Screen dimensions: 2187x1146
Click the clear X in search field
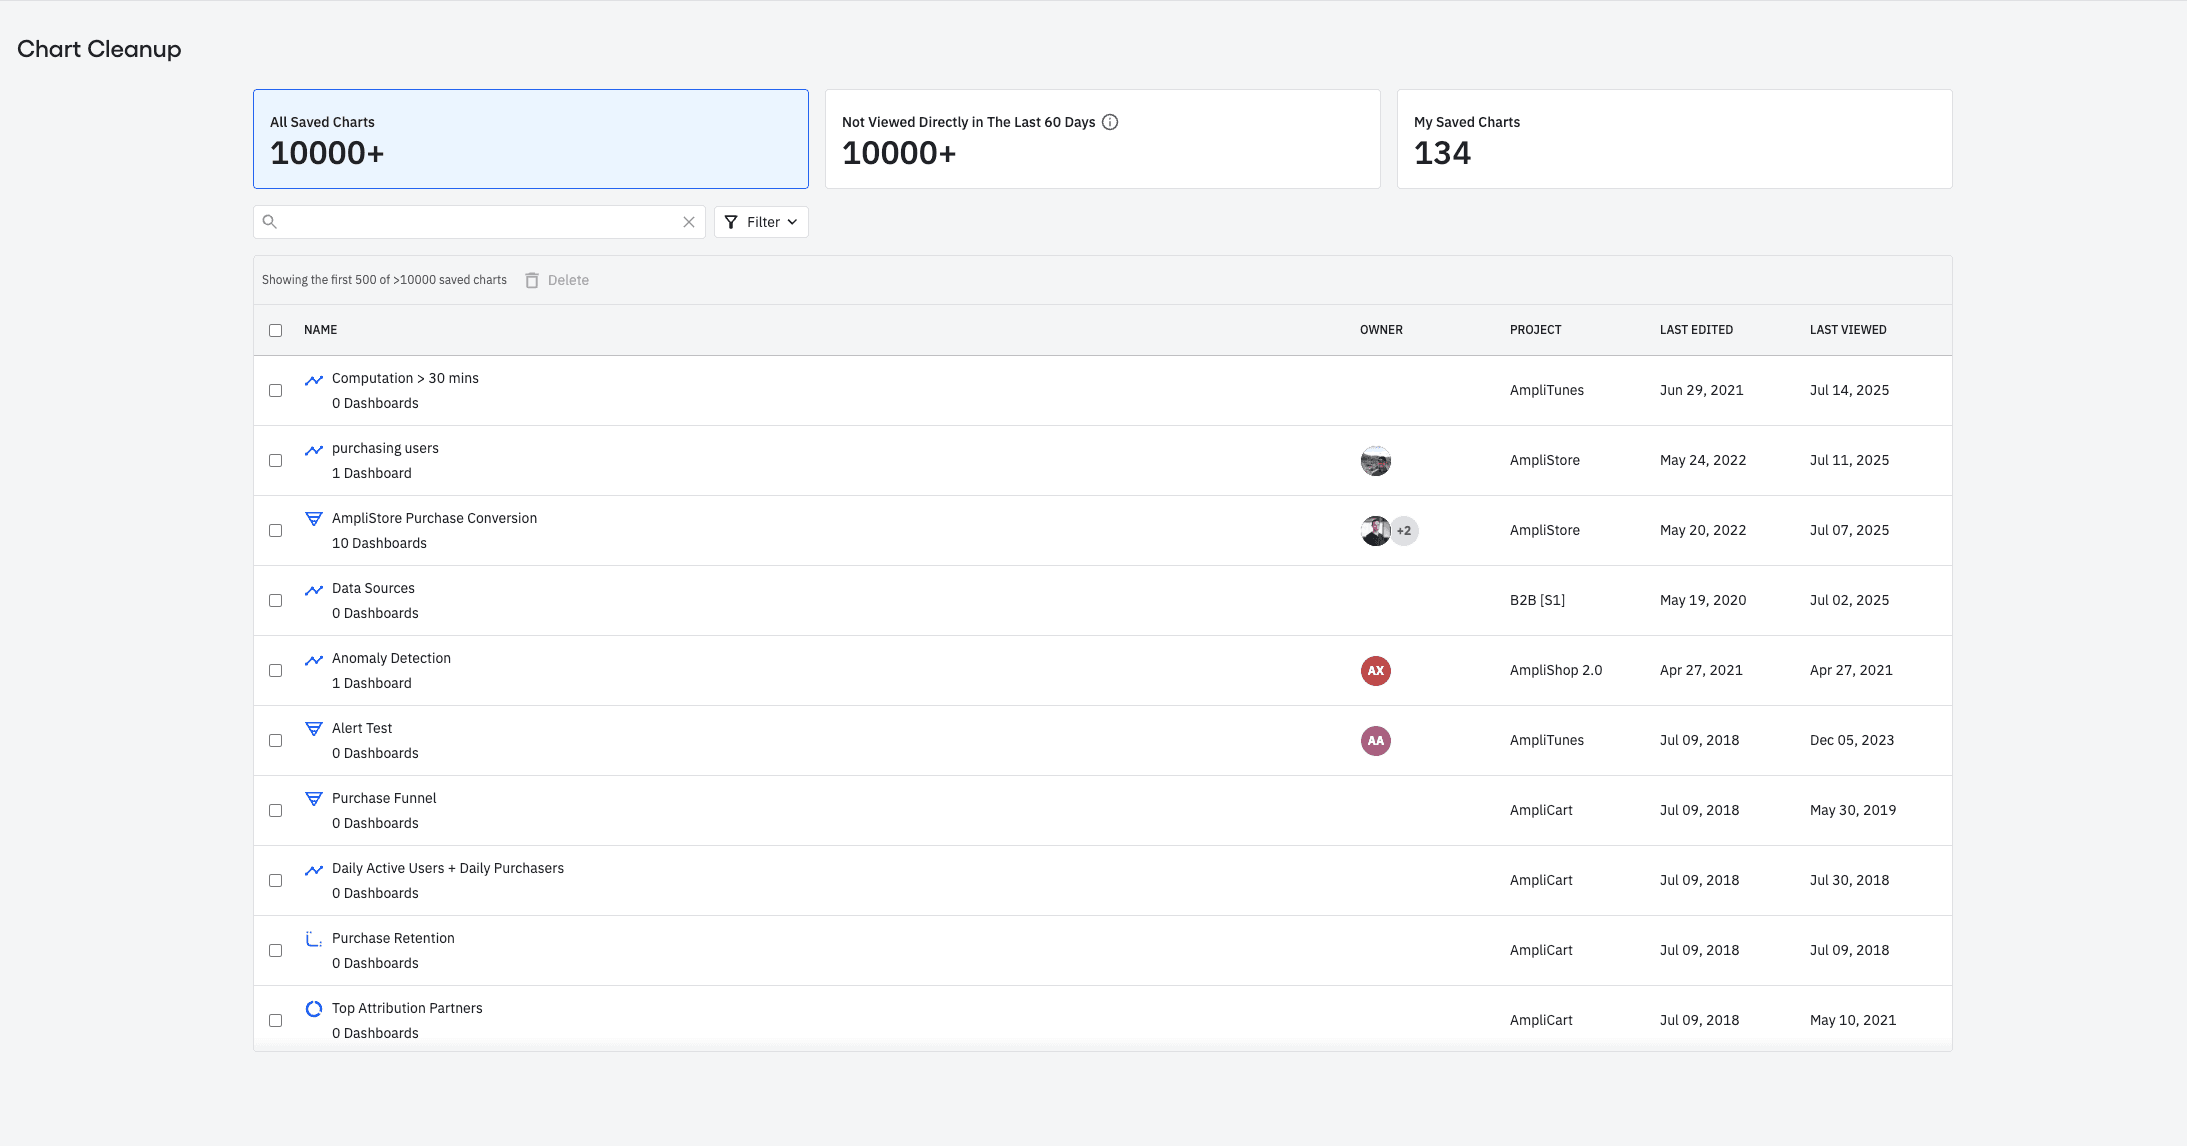[x=689, y=222]
